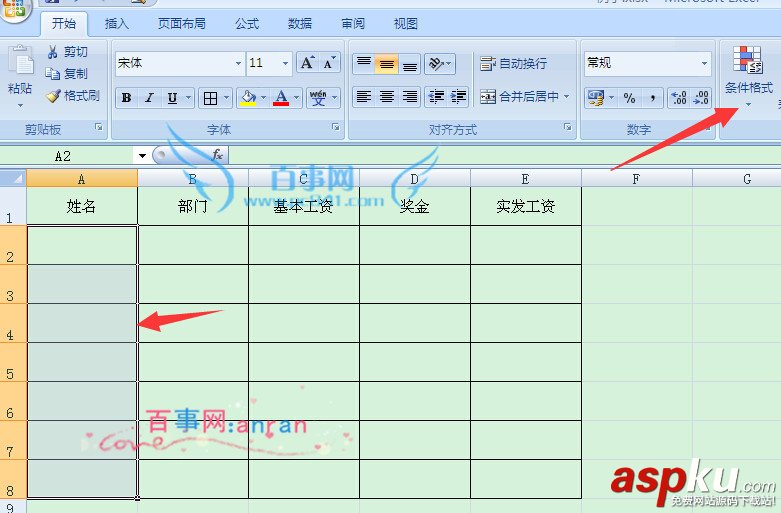The width and height of the screenshot is (781, 513).
Task: Open text orientation options
Action: tap(440, 63)
